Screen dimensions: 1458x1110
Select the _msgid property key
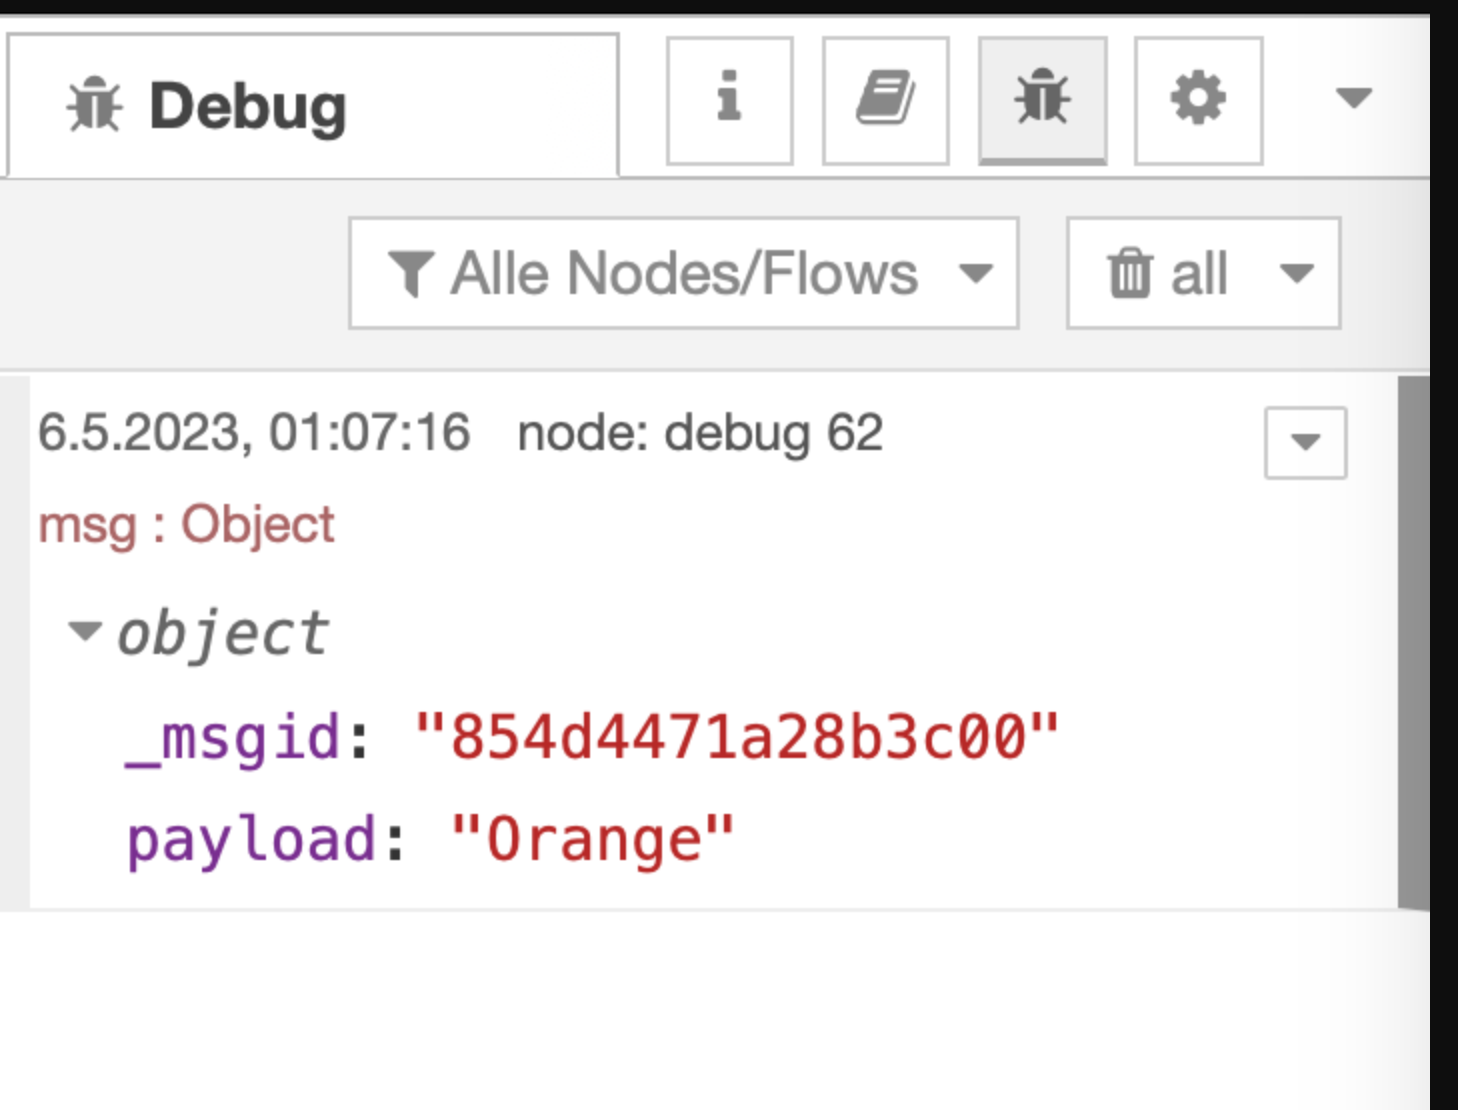click(233, 740)
